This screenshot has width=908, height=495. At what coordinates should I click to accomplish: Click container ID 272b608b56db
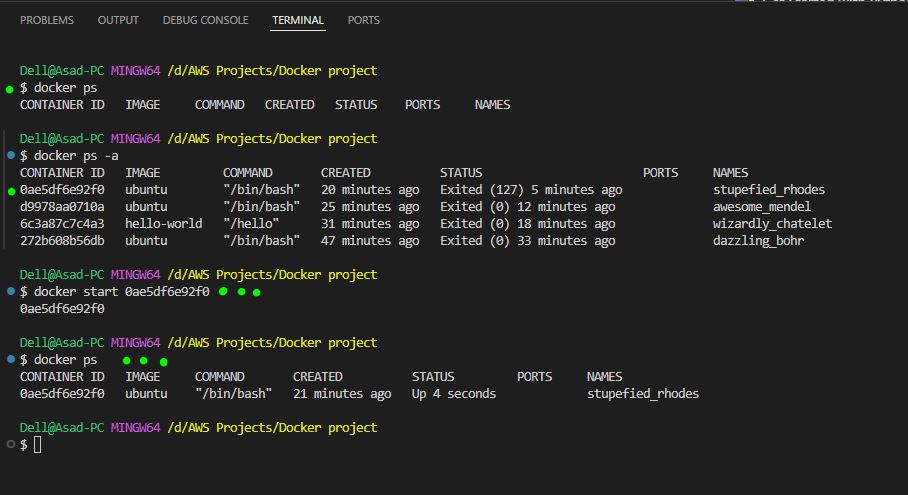pos(62,241)
